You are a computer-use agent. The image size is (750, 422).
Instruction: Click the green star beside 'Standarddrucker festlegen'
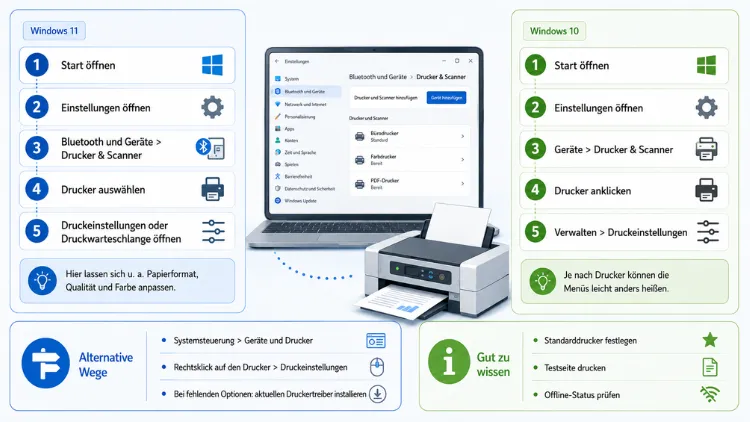tap(710, 340)
